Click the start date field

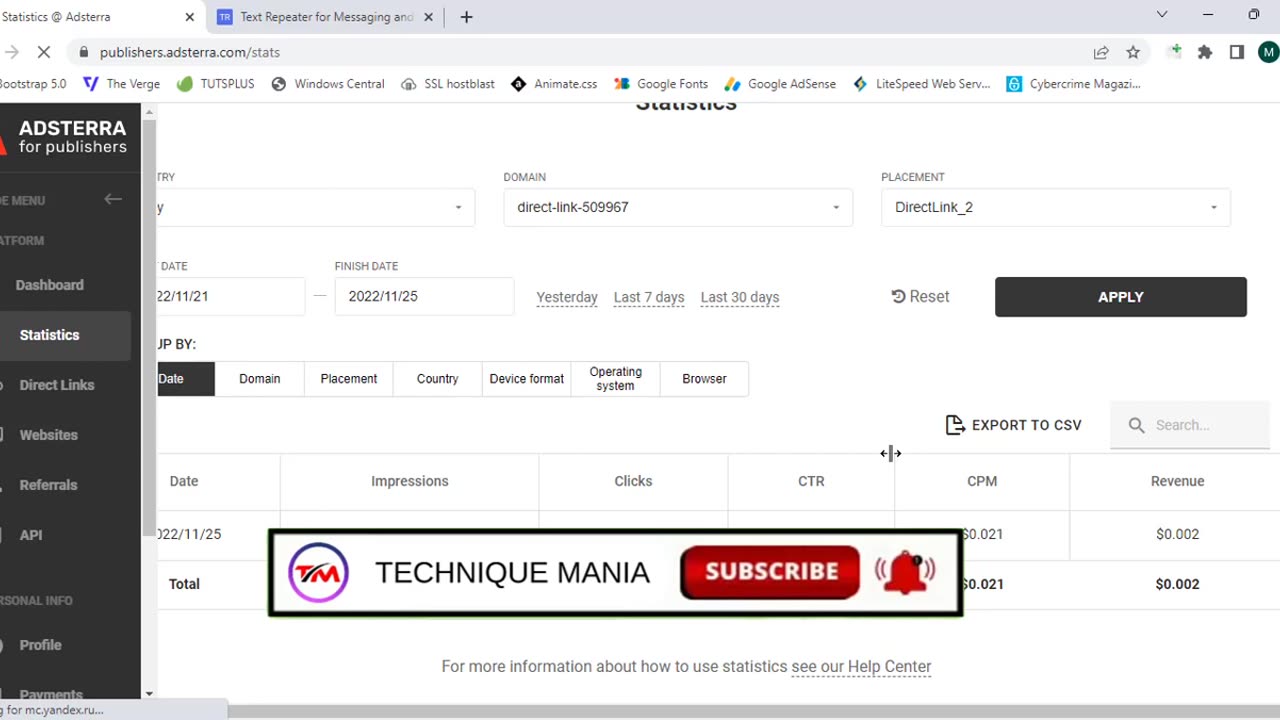click(x=230, y=296)
